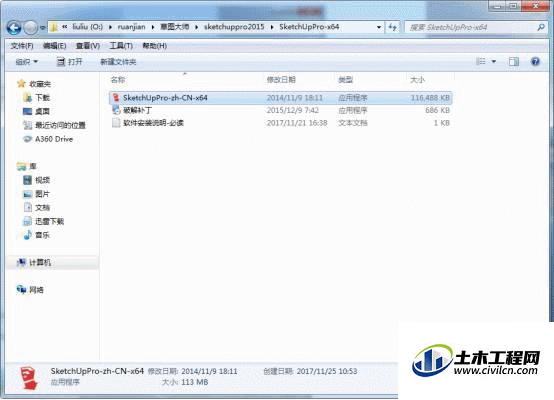Open A360 Drive
The height and width of the screenshot is (400, 554).
coord(48,139)
